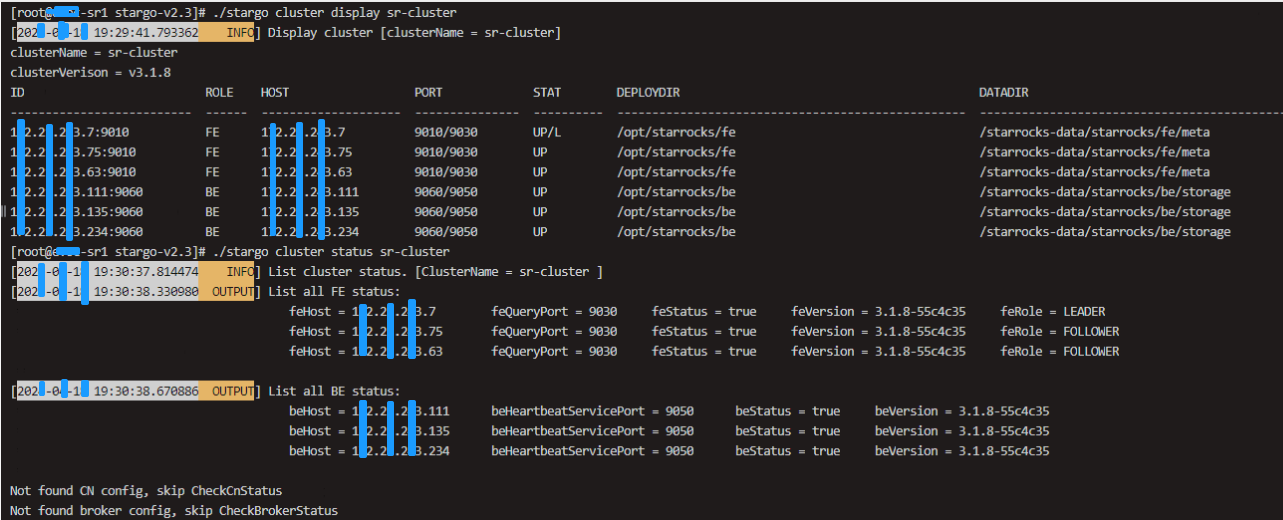The width and height of the screenshot is (1283, 520).
Task: Click the DATADIR column header
Action: click(x=1004, y=92)
